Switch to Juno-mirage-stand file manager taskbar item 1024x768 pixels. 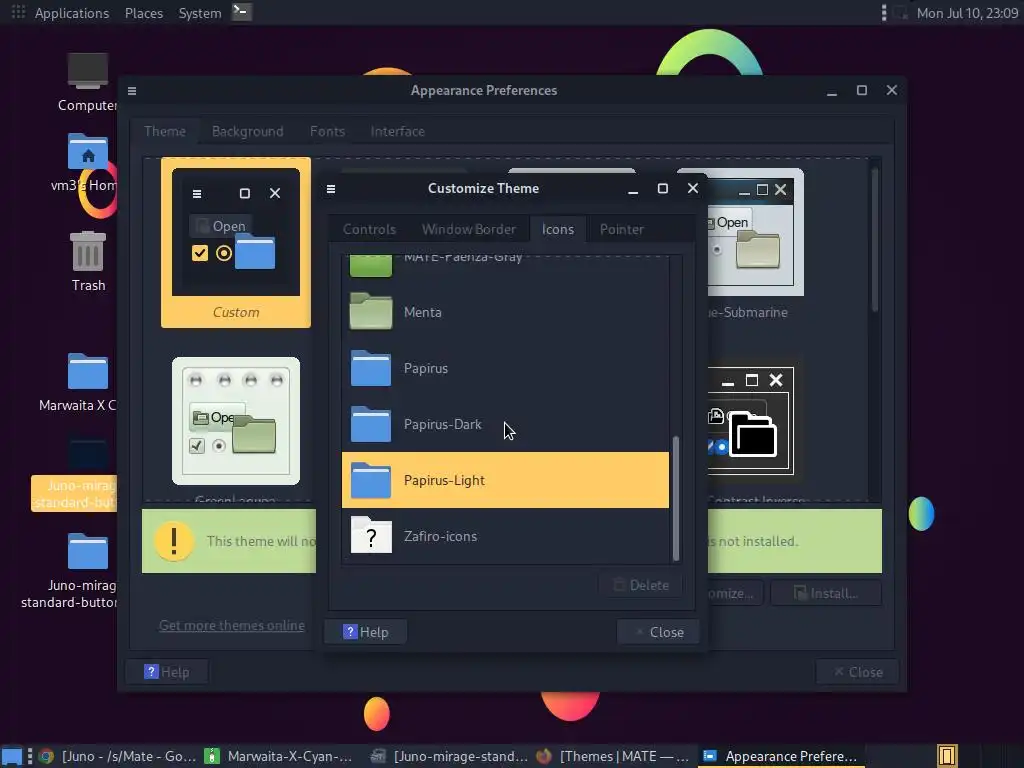click(x=449, y=756)
